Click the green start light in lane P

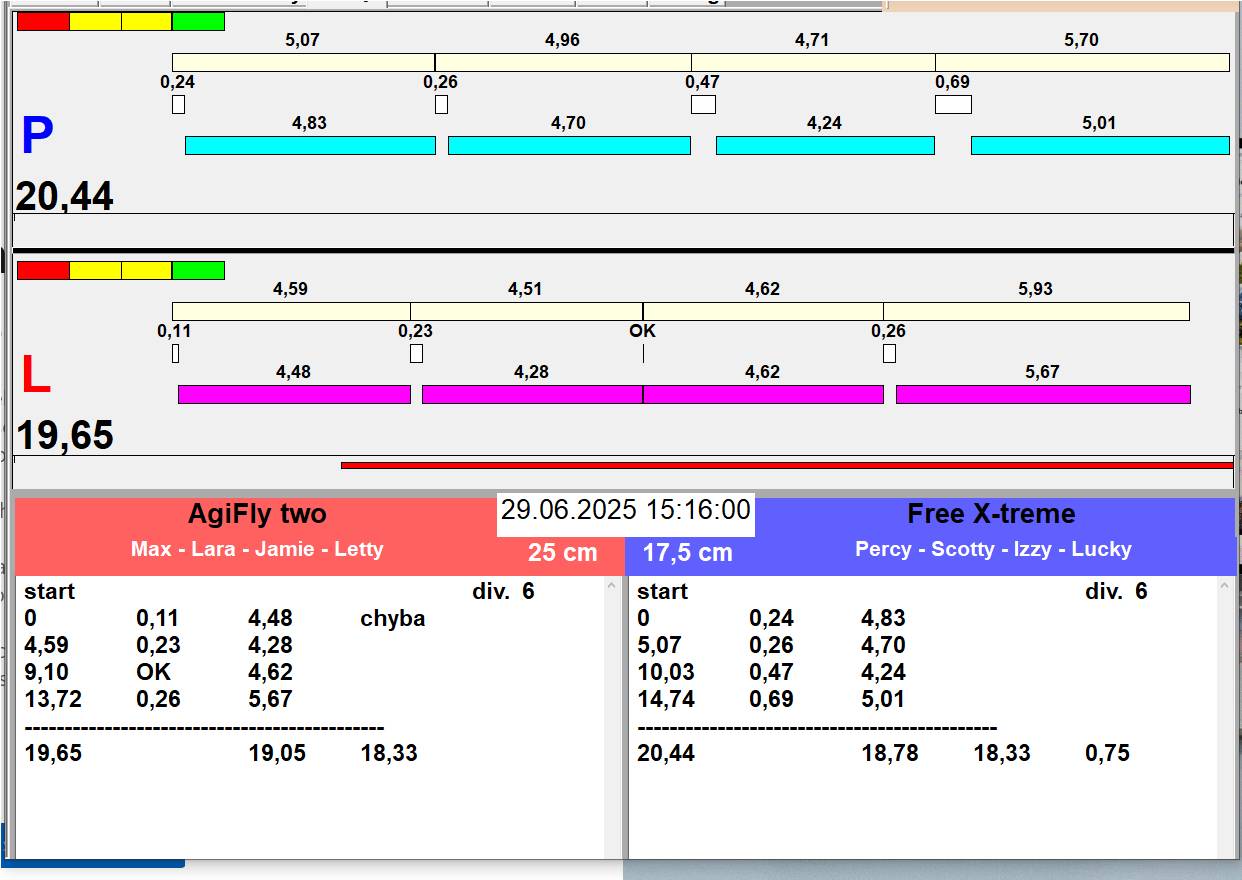[x=198, y=21]
